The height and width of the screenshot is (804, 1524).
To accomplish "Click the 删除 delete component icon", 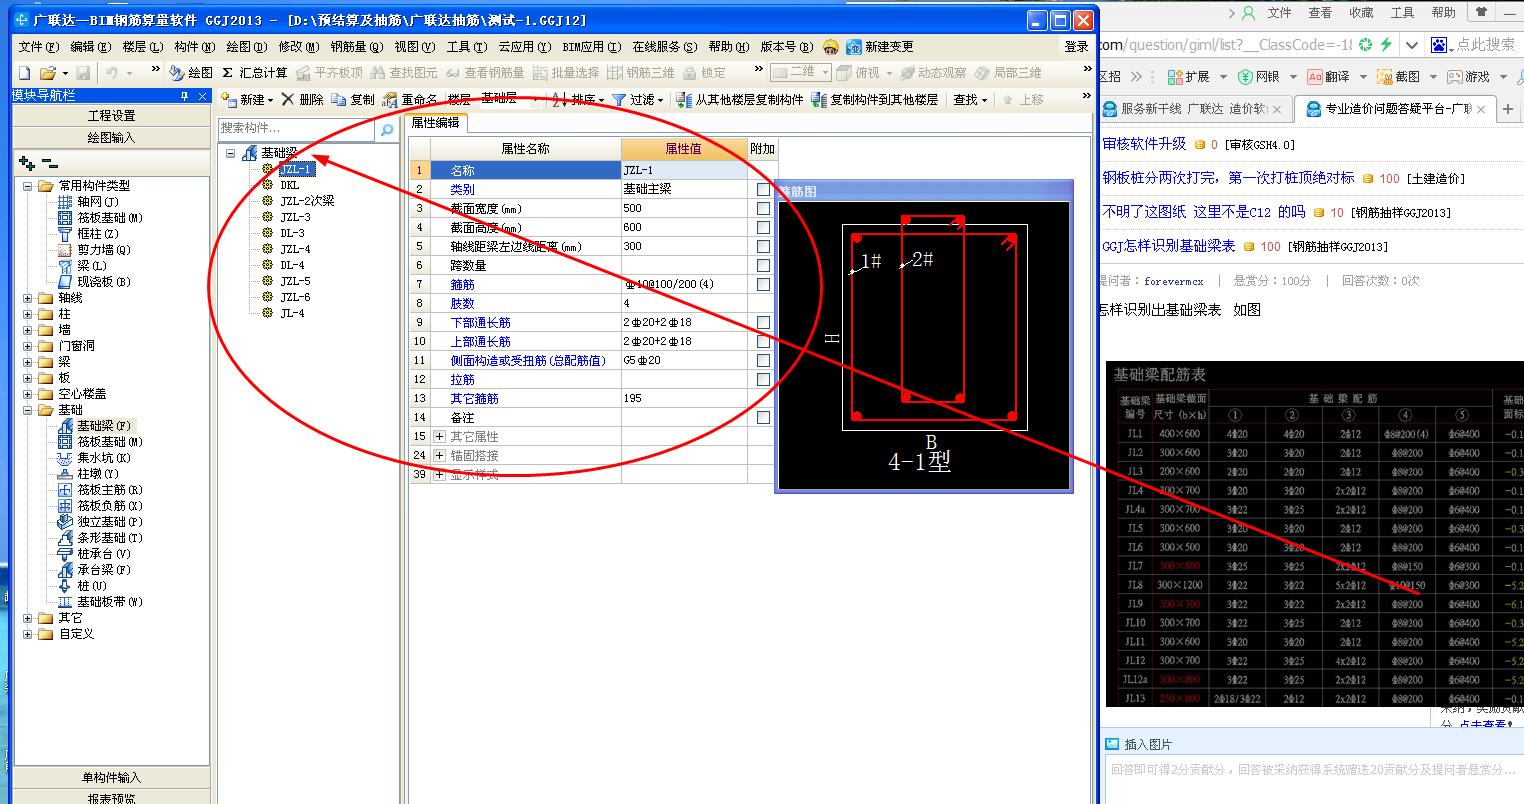I will (288, 99).
